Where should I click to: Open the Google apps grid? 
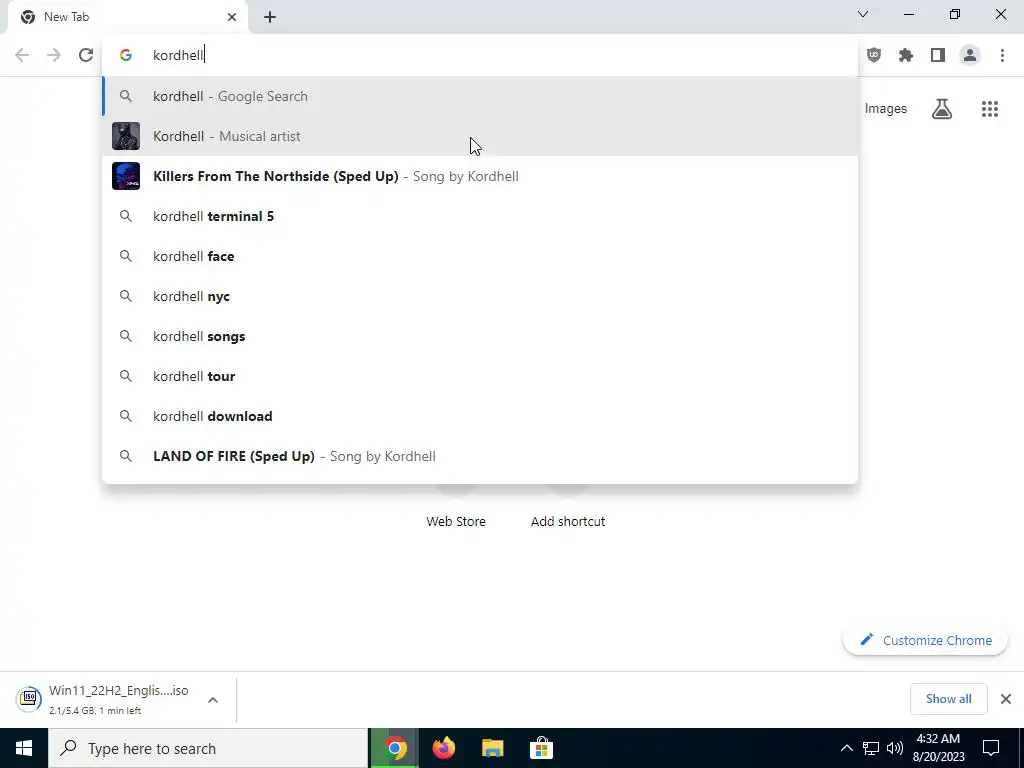990,108
